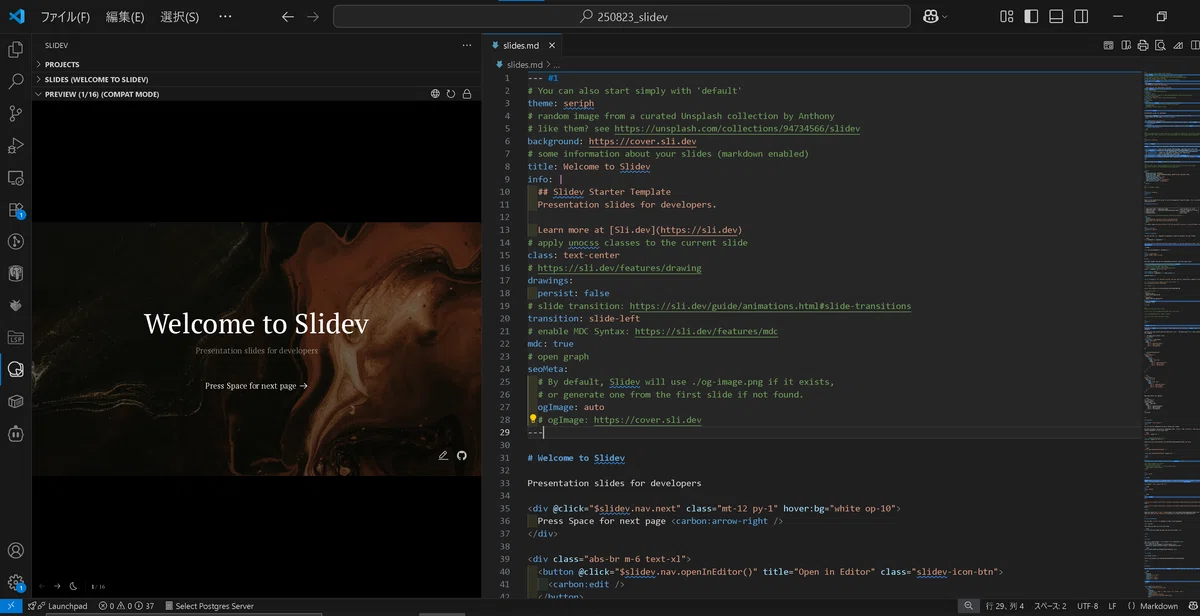Open the Run and Debug view
This screenshot has height=616, width=1200.
click(16, 145)
